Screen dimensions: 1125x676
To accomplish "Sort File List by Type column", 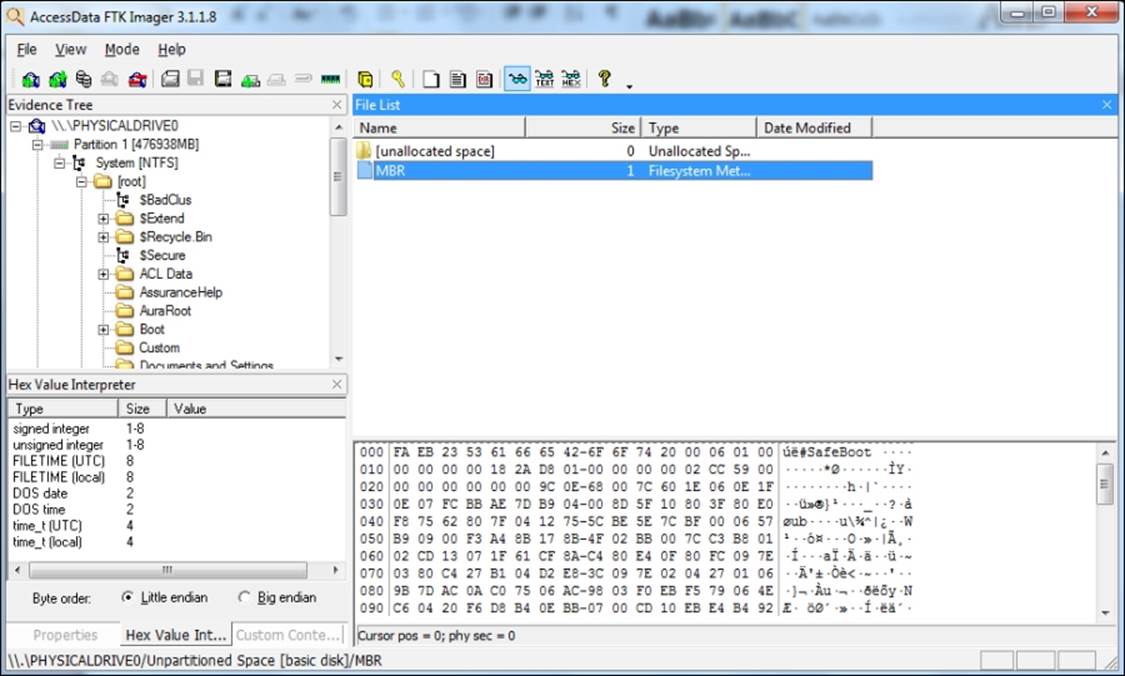I will [699, 128].
